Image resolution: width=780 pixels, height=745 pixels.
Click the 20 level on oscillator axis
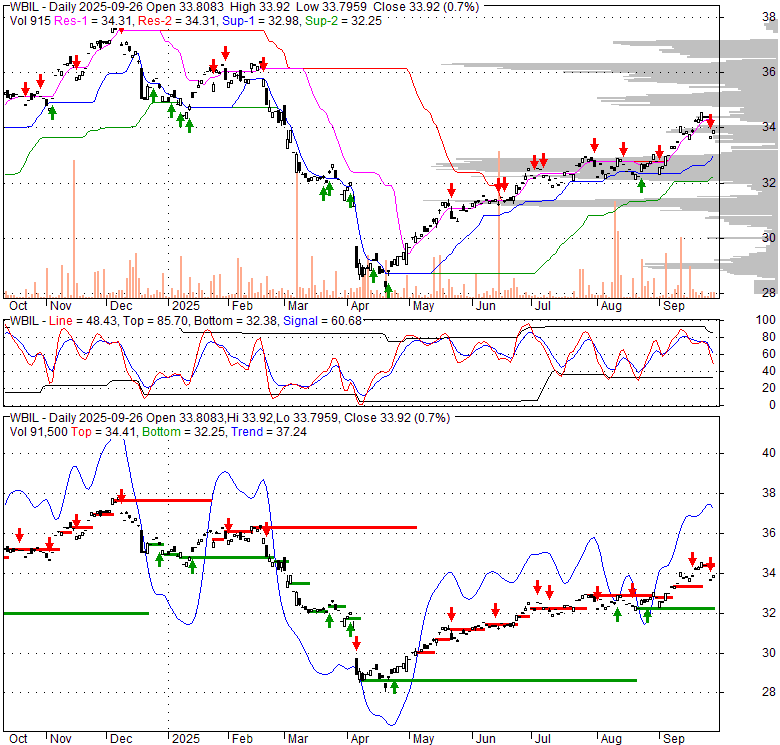click(x=769, y=387)
